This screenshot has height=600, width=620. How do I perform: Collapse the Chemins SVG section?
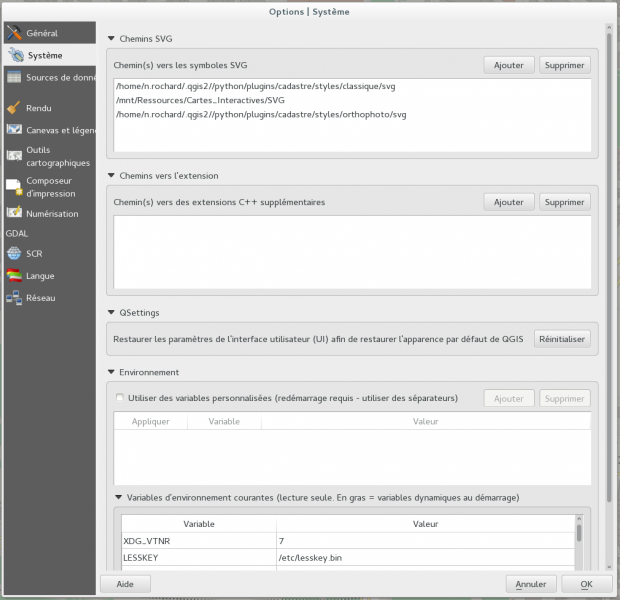click(111, 38)
